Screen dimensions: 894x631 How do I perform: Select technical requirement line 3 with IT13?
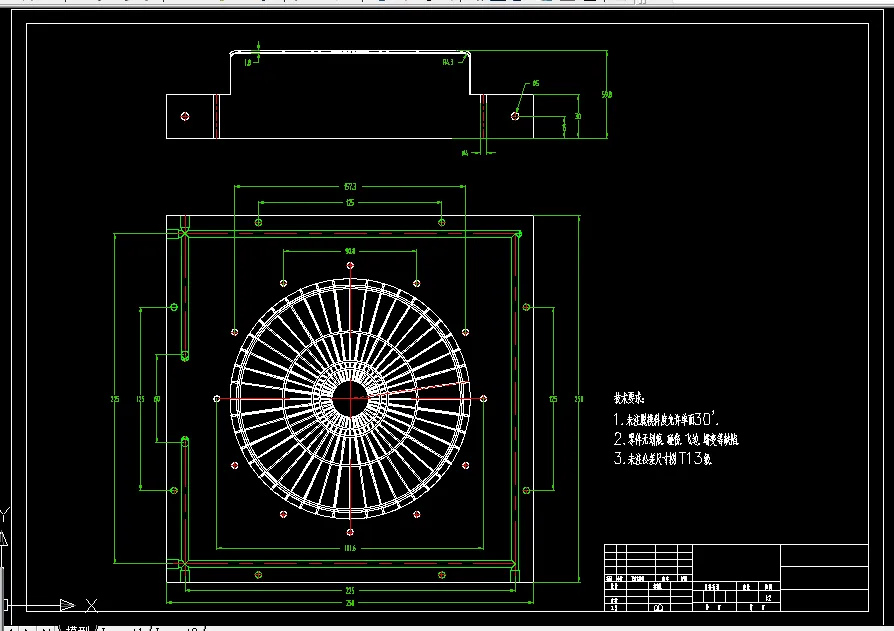pyautogui.click(x=663, y=458)
